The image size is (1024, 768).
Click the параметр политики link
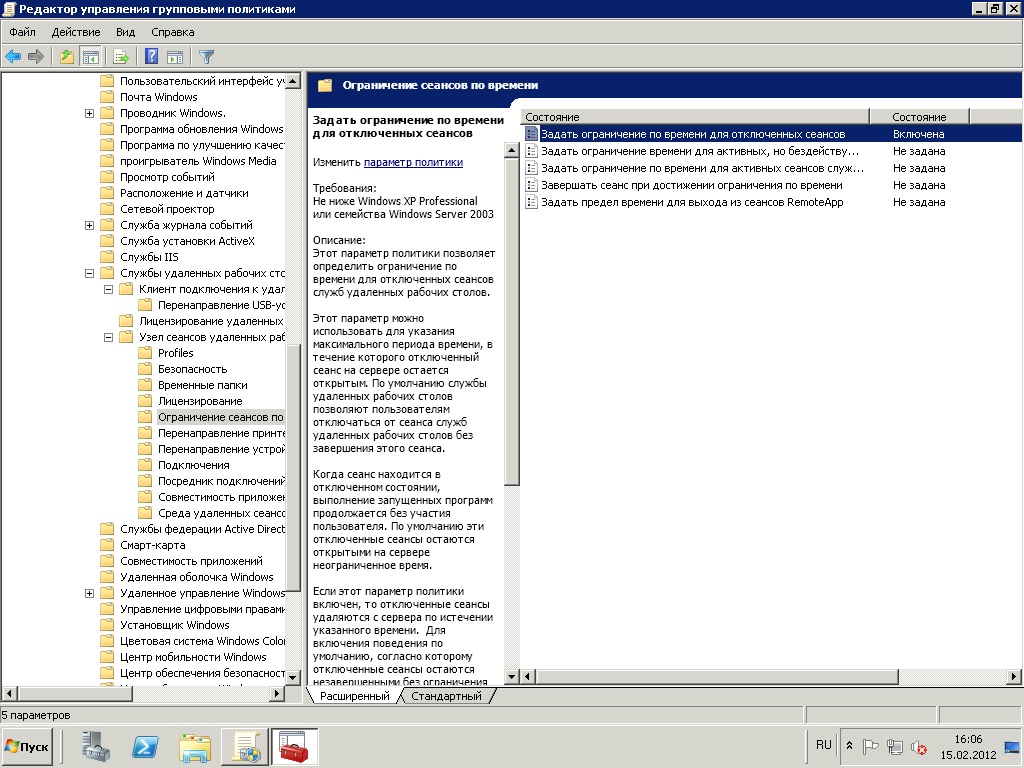[413, 162]
